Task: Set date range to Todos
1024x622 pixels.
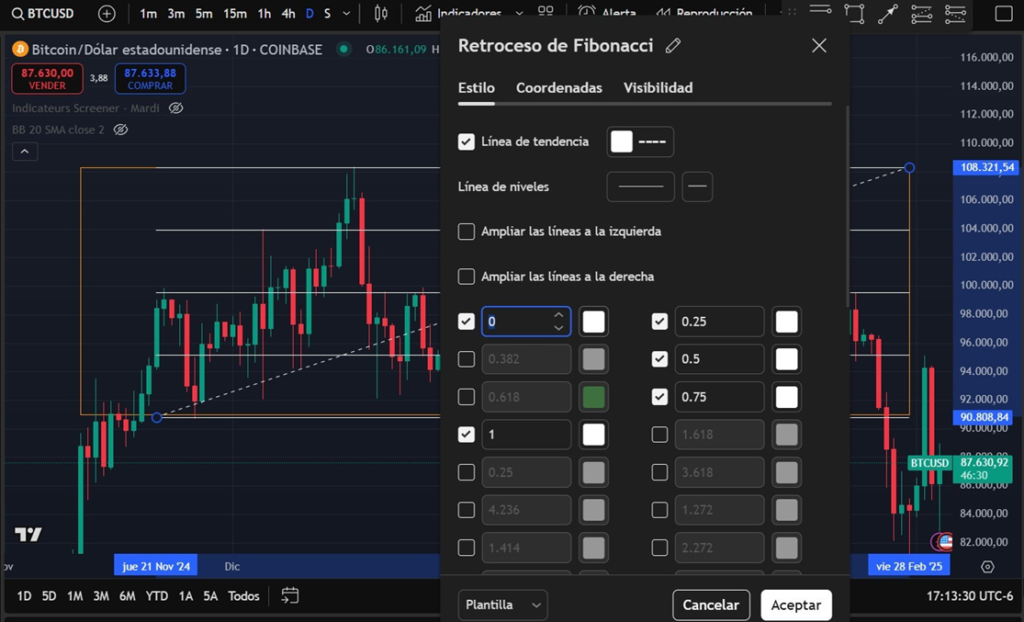Action: [x=244, y=596]
